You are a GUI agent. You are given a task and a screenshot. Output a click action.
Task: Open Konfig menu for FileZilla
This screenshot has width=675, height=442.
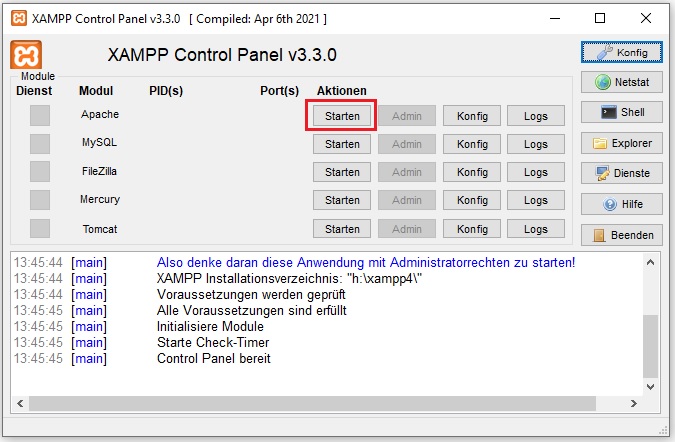(x=472, y=172)
